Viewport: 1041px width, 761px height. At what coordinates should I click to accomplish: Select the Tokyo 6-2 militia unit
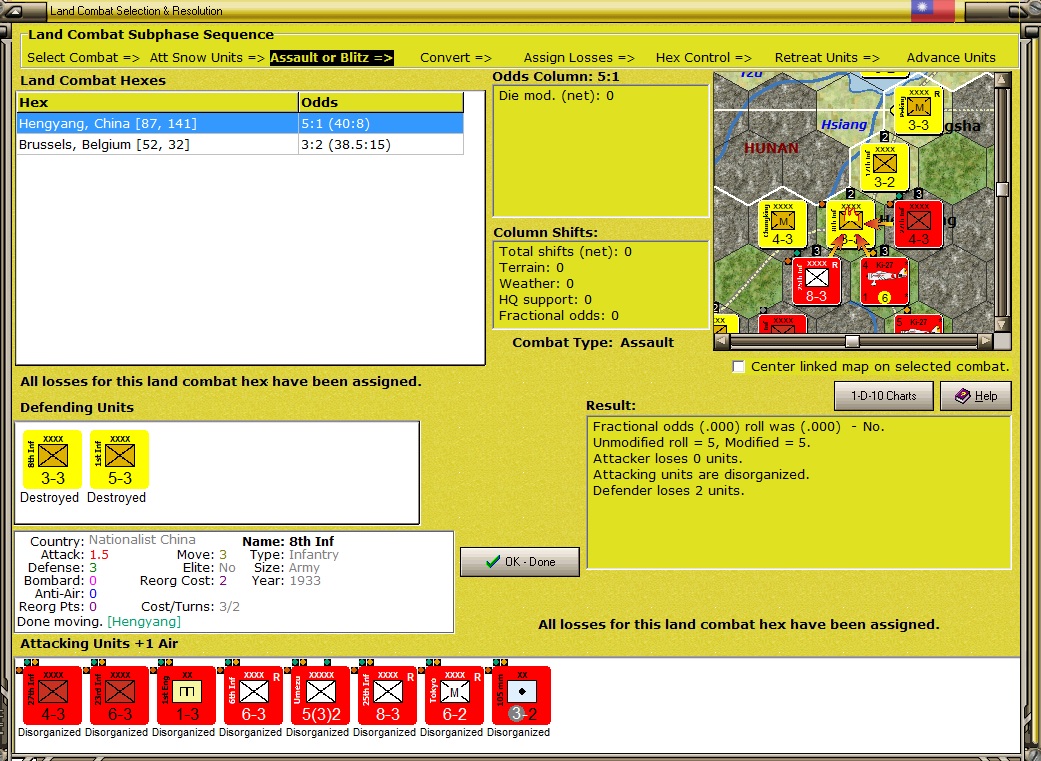pyautogui.click(x=455, y=695)
